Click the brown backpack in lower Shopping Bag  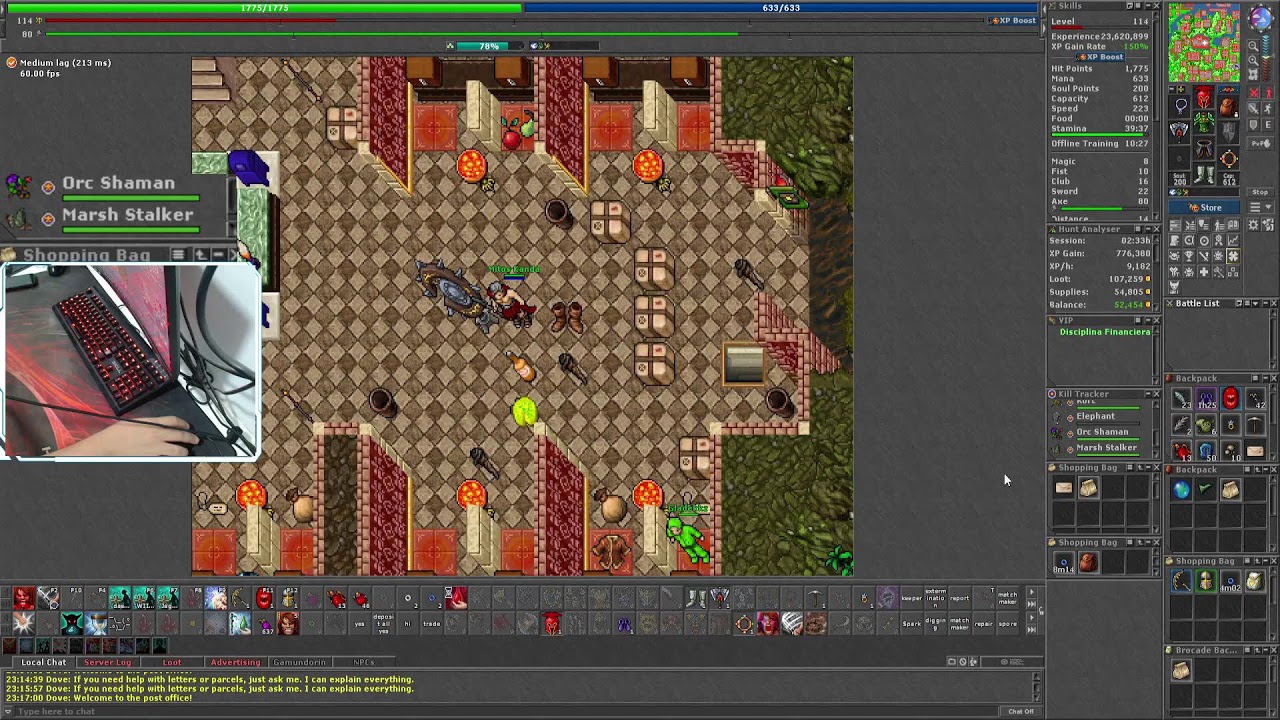click(1089, 562)
